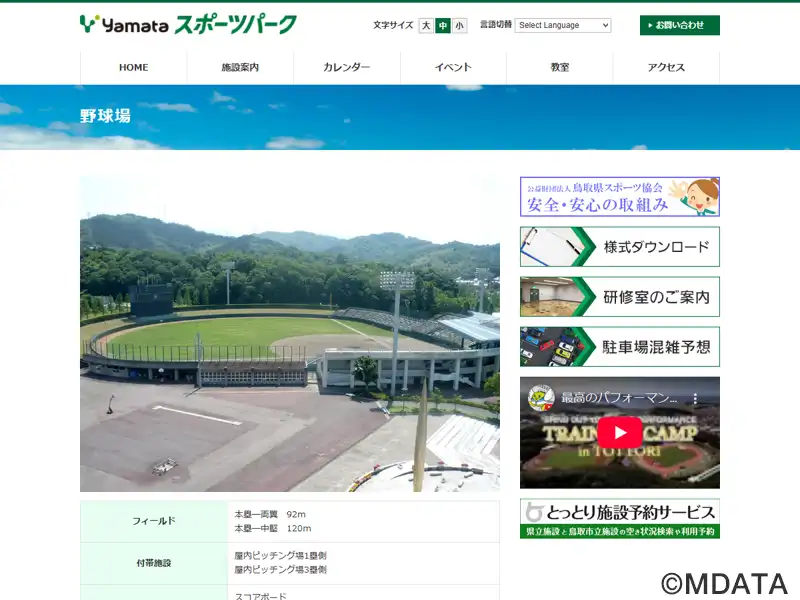Image resolution: width=800 pixels, height=600 pixels.
Task: Open the 研修室のご案内 banner link
Action: (620, 296)
